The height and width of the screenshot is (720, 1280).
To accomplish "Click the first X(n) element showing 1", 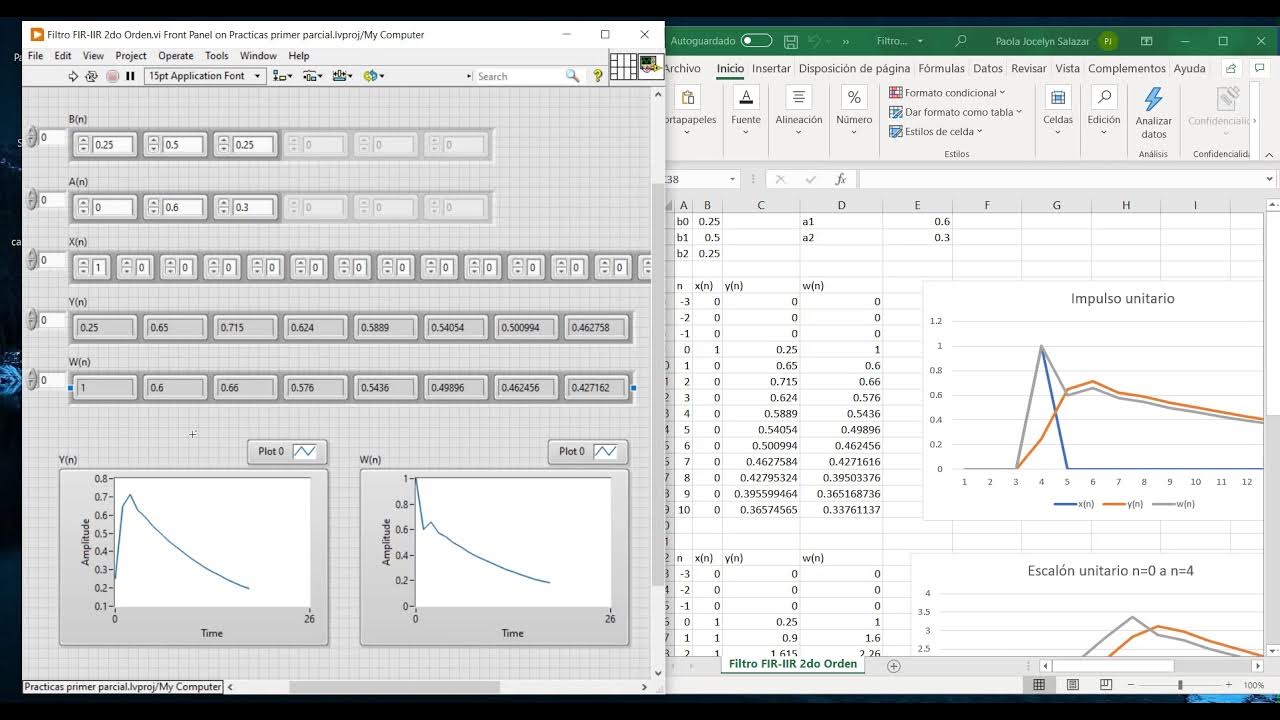I will (98, 268).
